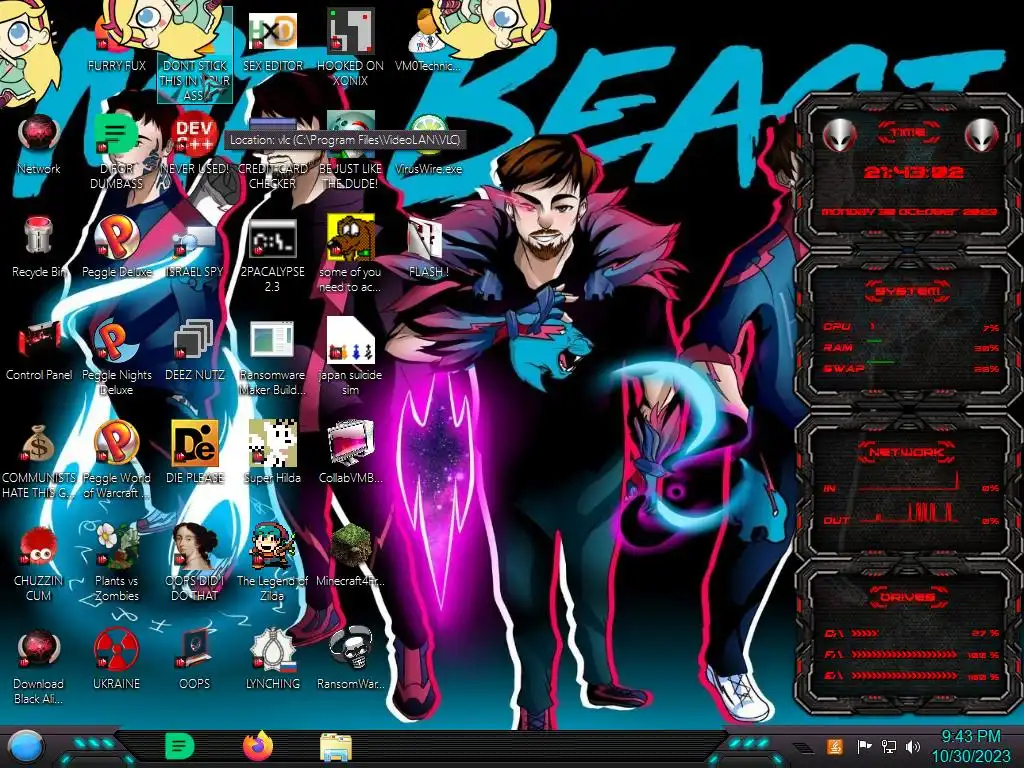This screenshot has width=1024, height=768.
Task: Open the Recycle Bin
Action: click(x=39, y=247)
